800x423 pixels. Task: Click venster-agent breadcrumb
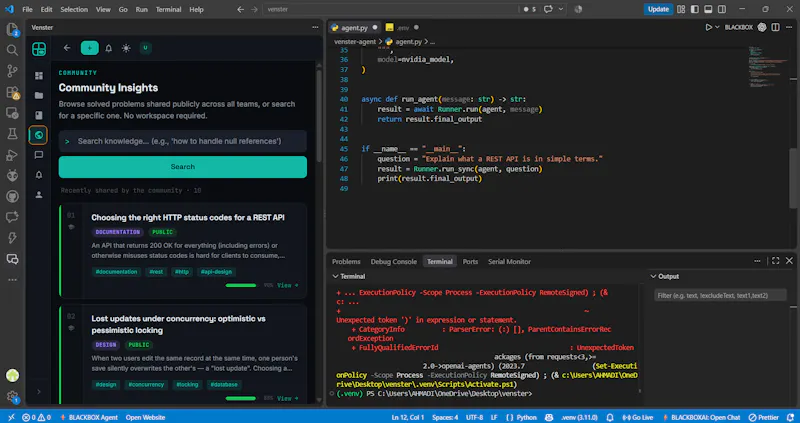tap(355, 42)
